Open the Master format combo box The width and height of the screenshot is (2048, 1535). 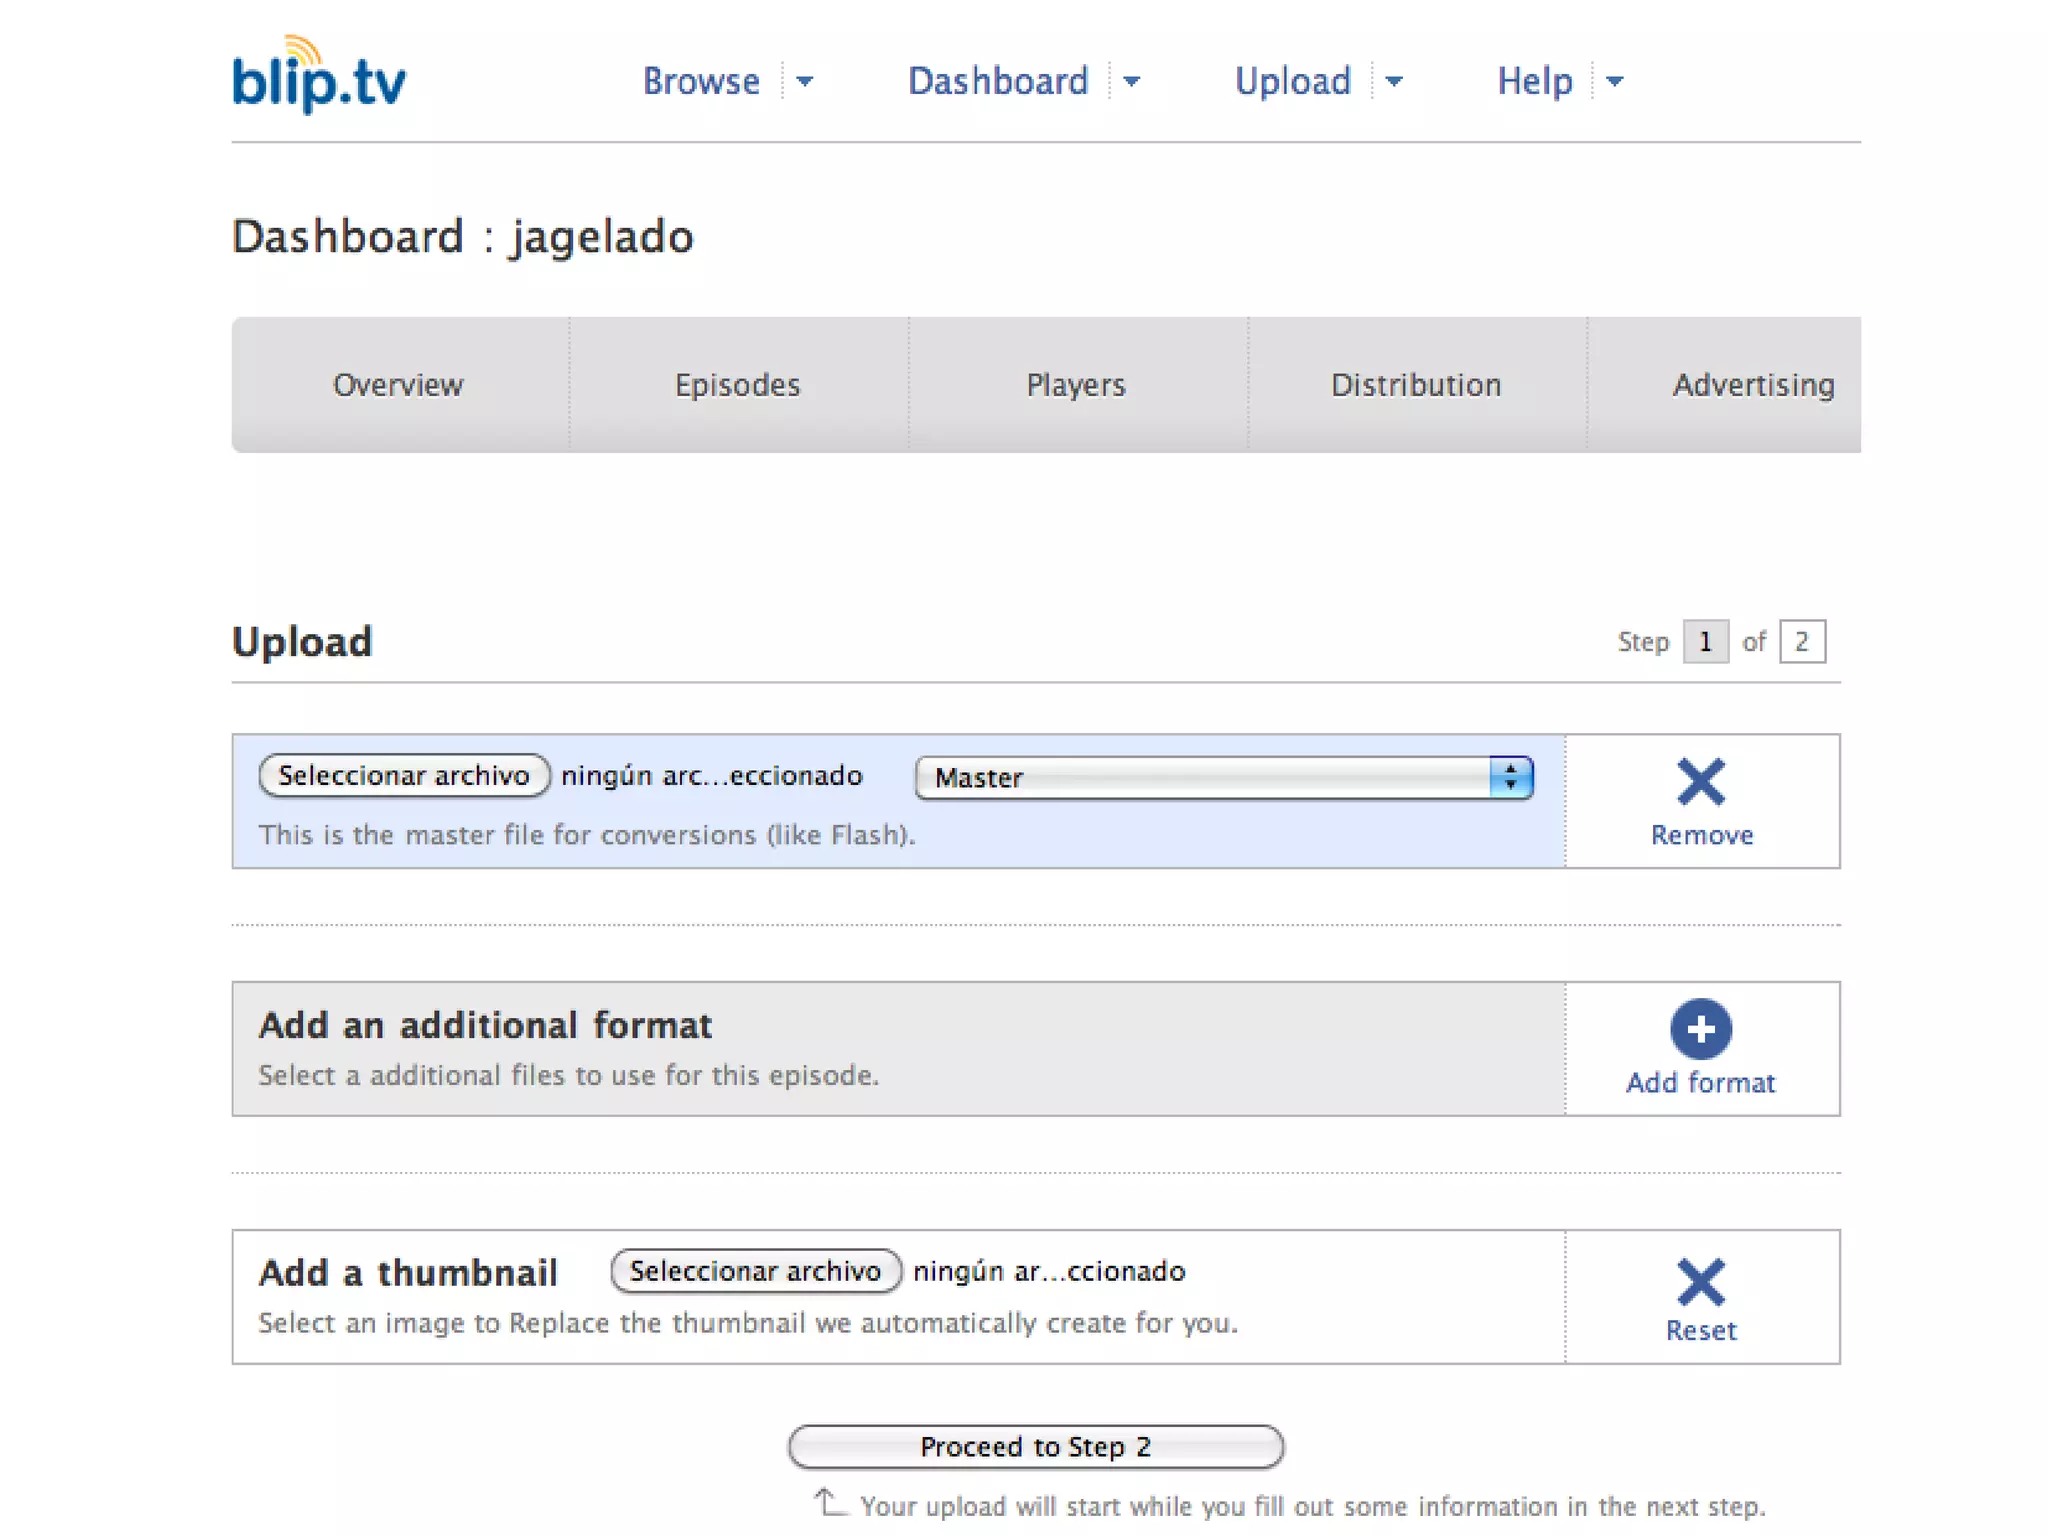pos(1223,778)
